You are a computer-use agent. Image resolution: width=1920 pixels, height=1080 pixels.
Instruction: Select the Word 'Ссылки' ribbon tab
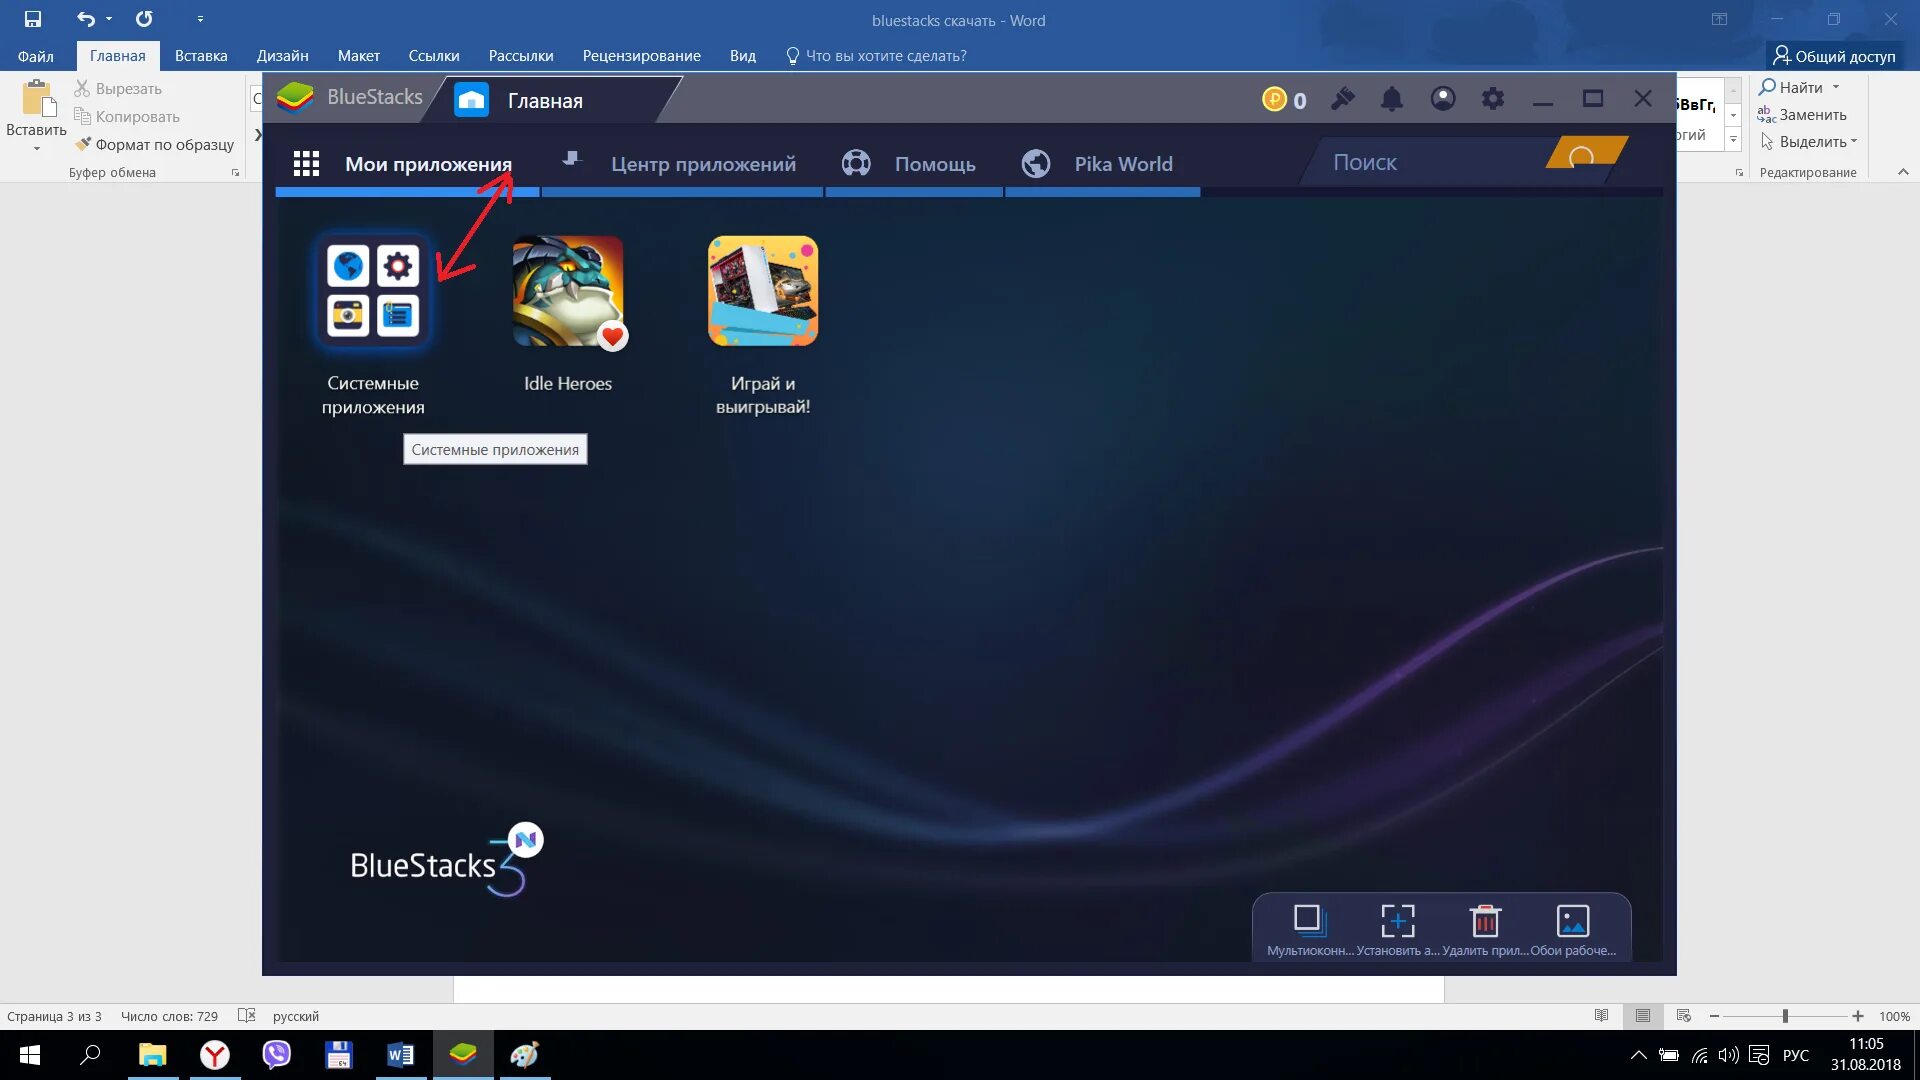434,56
